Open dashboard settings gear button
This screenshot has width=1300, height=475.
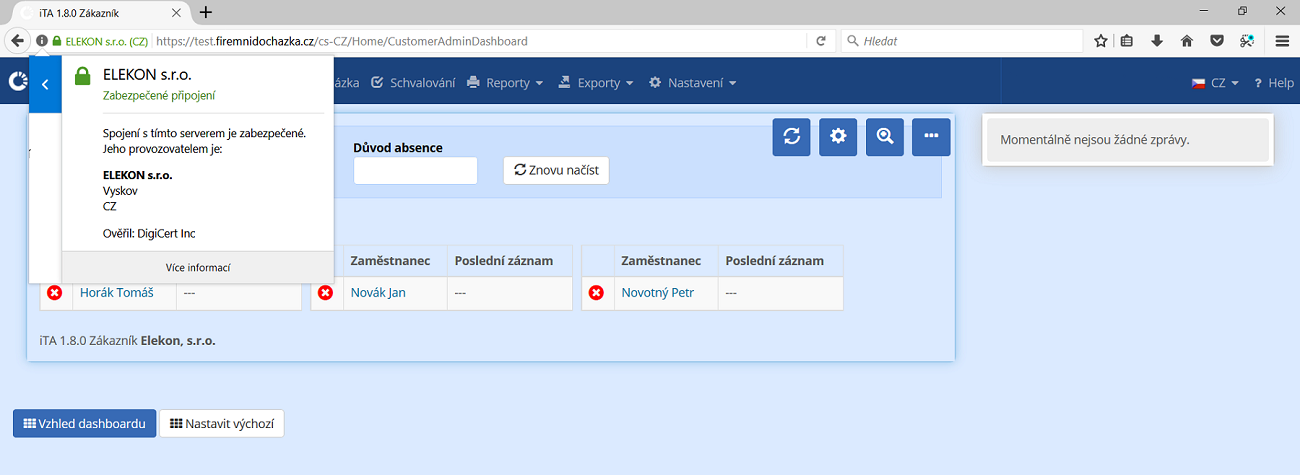pos(838,137)
